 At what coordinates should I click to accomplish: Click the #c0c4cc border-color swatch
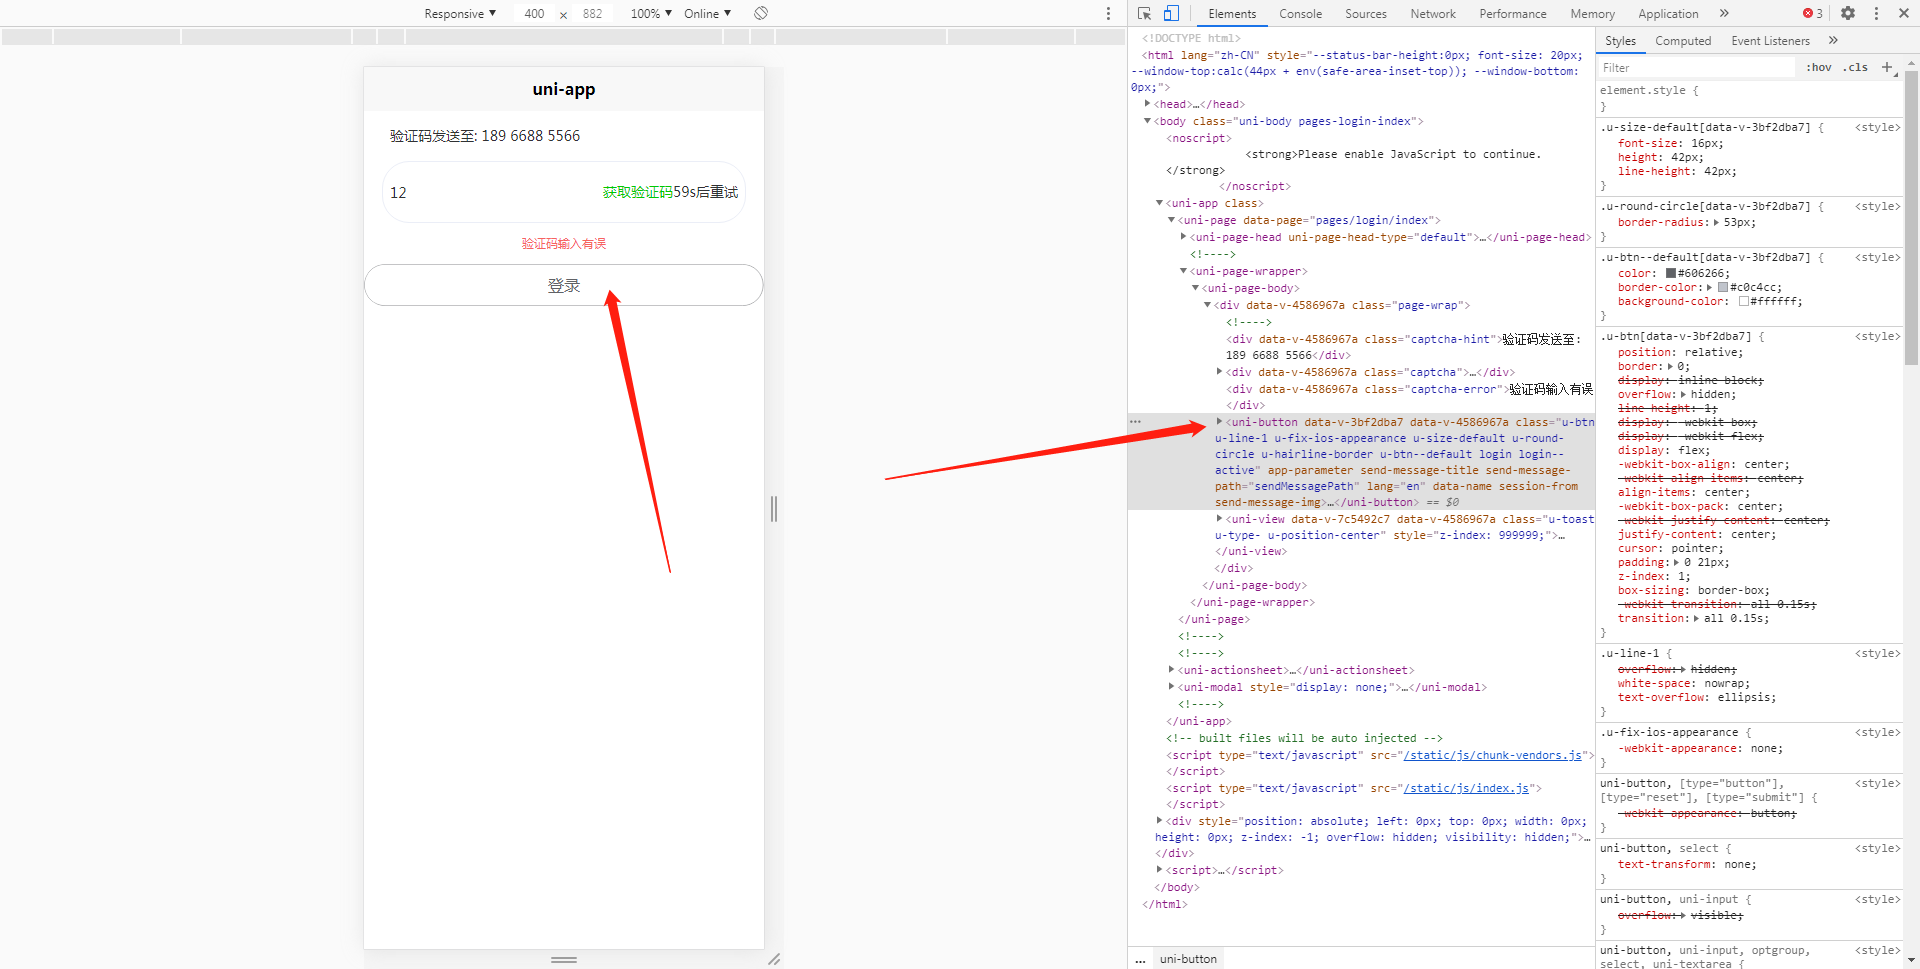[1720, 287]
